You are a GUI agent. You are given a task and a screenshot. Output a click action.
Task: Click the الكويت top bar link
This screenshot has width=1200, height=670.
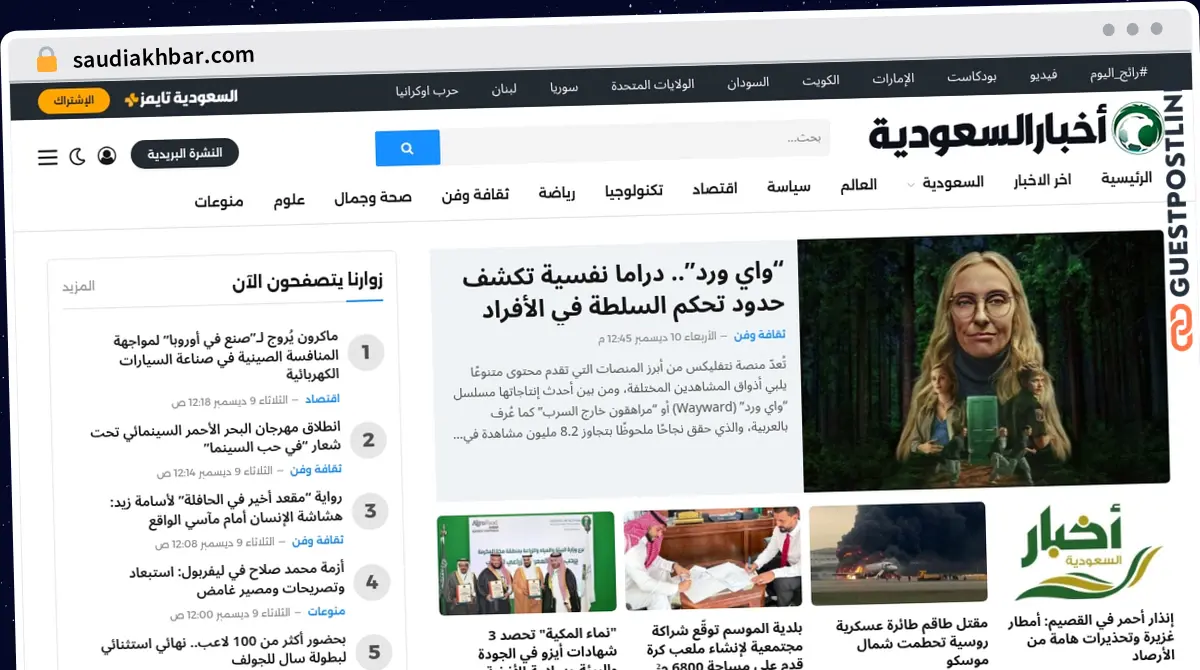pos(820,81)
